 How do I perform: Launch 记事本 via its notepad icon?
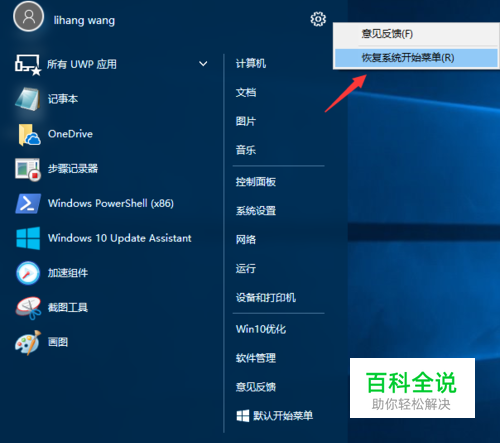tap(28, 99)
